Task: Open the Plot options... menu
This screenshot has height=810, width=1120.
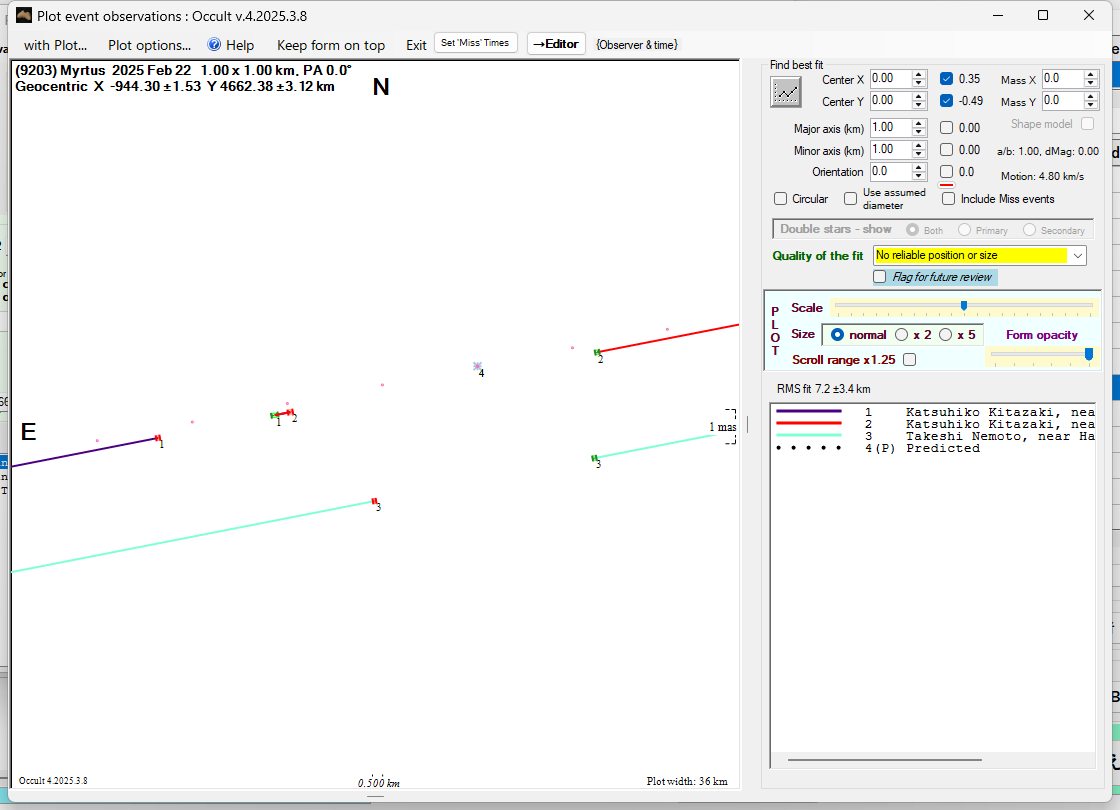Action: (x=149, y=45)
